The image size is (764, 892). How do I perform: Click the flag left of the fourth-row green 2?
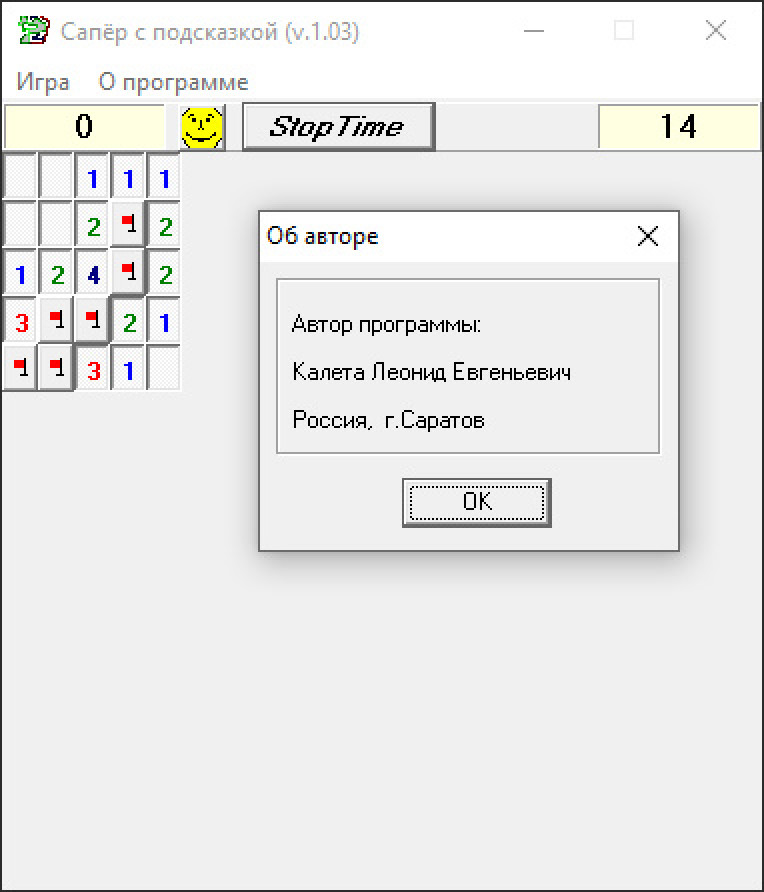93,321
